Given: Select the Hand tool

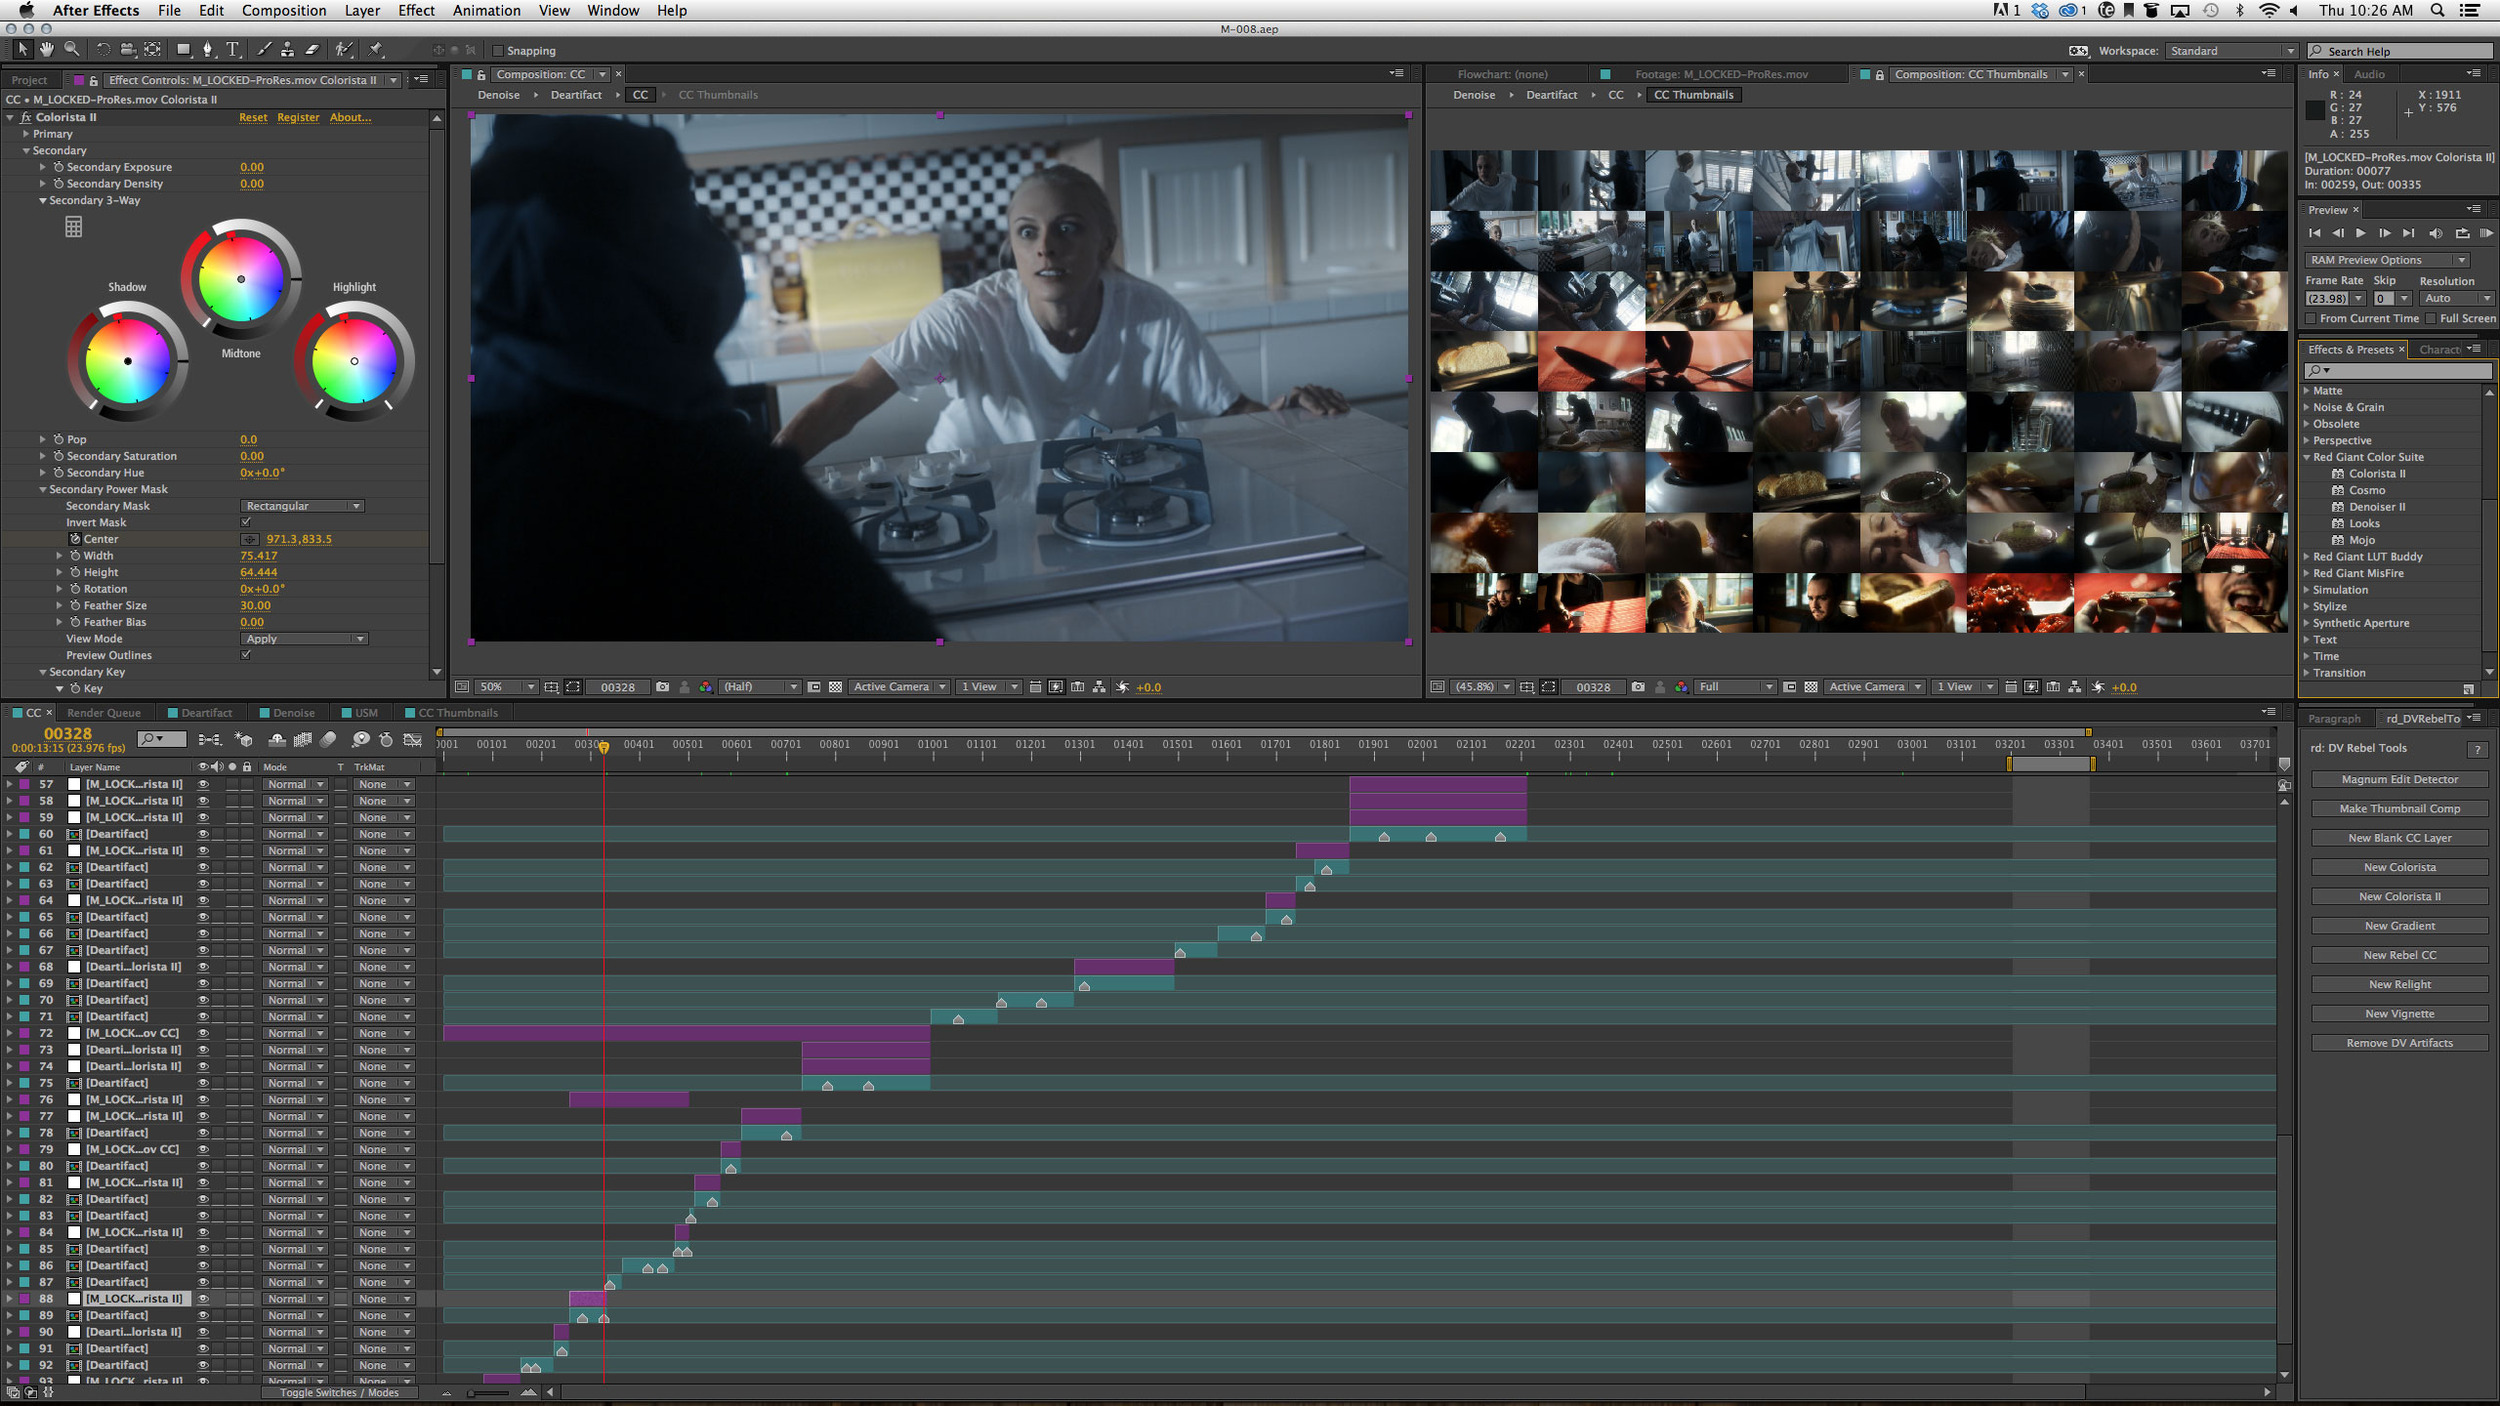Looking at the screenshot, I should [x=47, y=50].
